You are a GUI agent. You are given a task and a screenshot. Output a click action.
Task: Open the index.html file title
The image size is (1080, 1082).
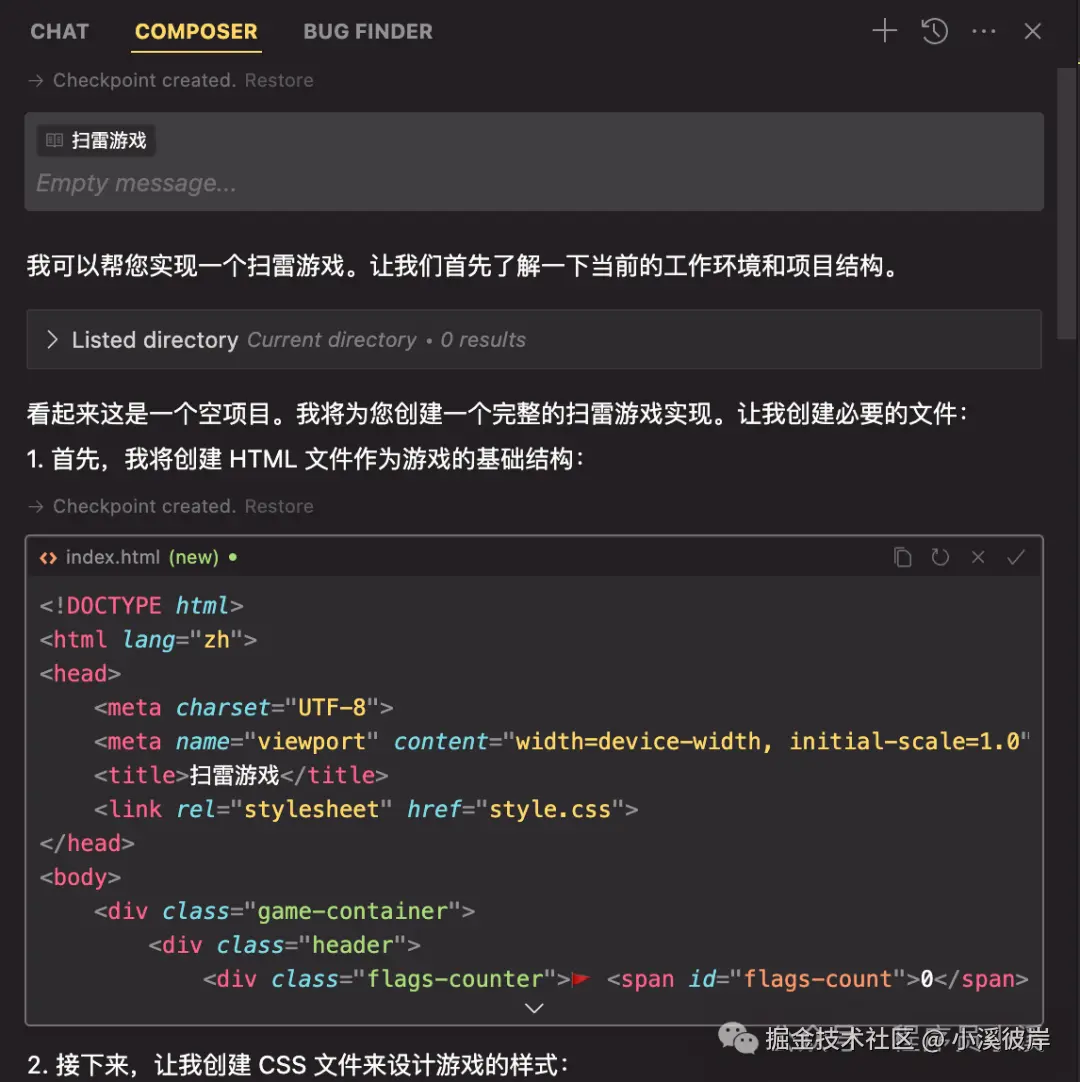(x=112, y=557)
